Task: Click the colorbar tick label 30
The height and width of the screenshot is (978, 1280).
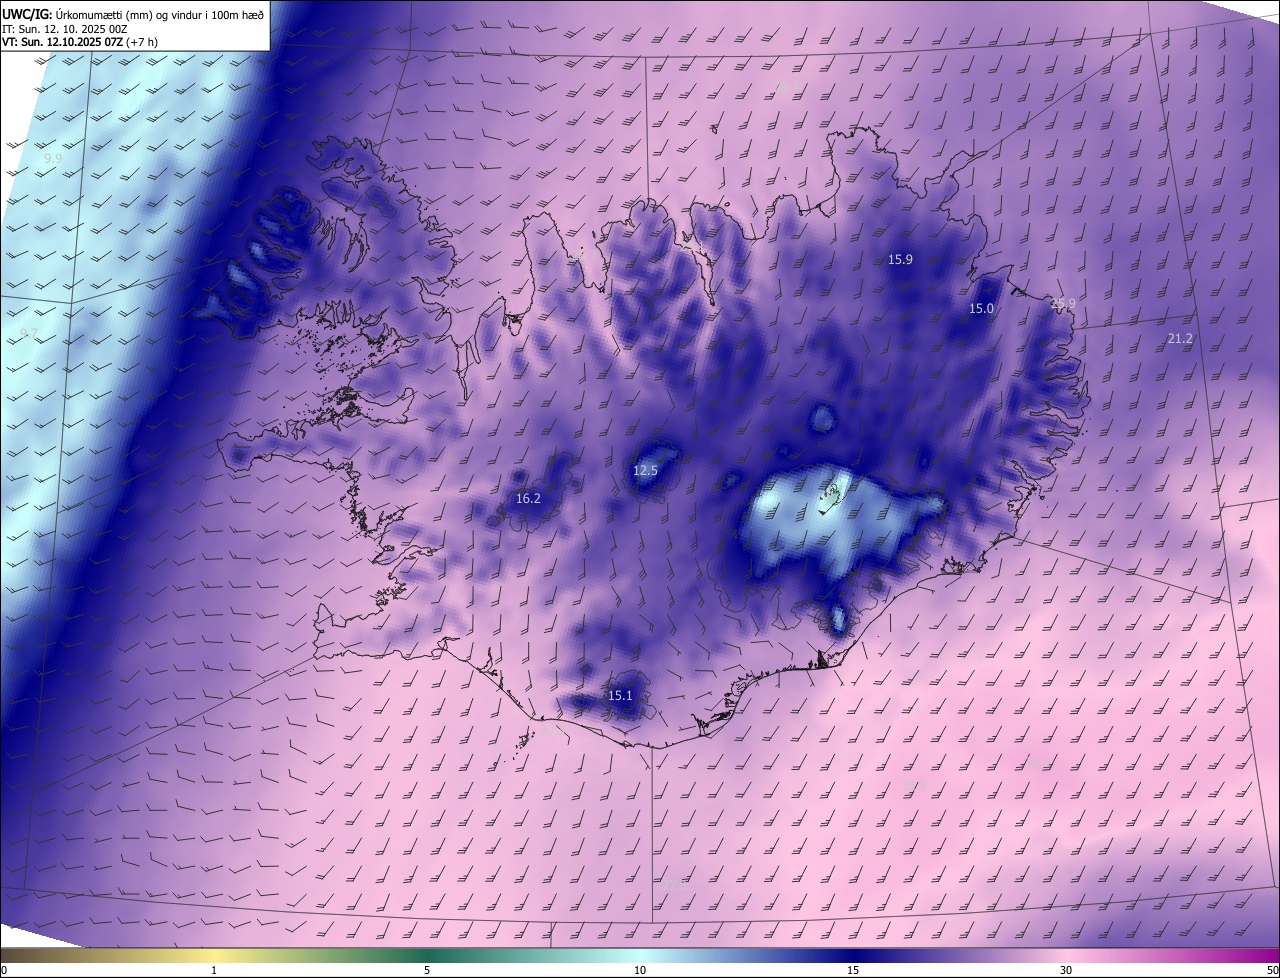Action: (x=1066, y=970)
